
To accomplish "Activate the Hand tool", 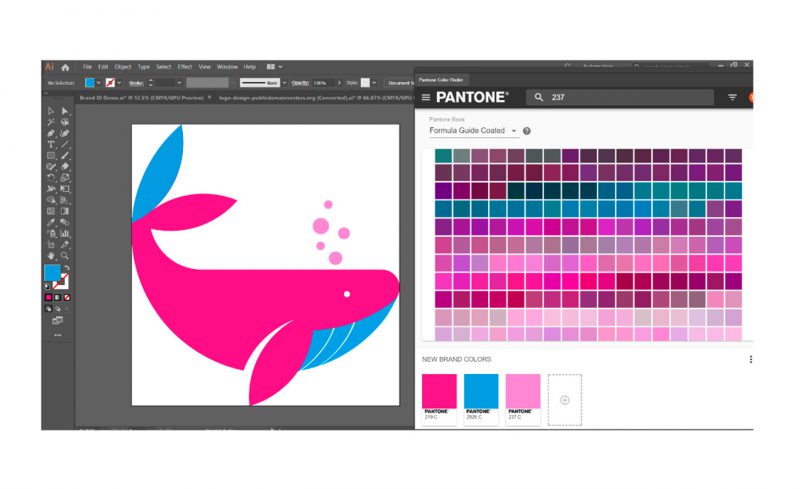I will click(51, 256).
